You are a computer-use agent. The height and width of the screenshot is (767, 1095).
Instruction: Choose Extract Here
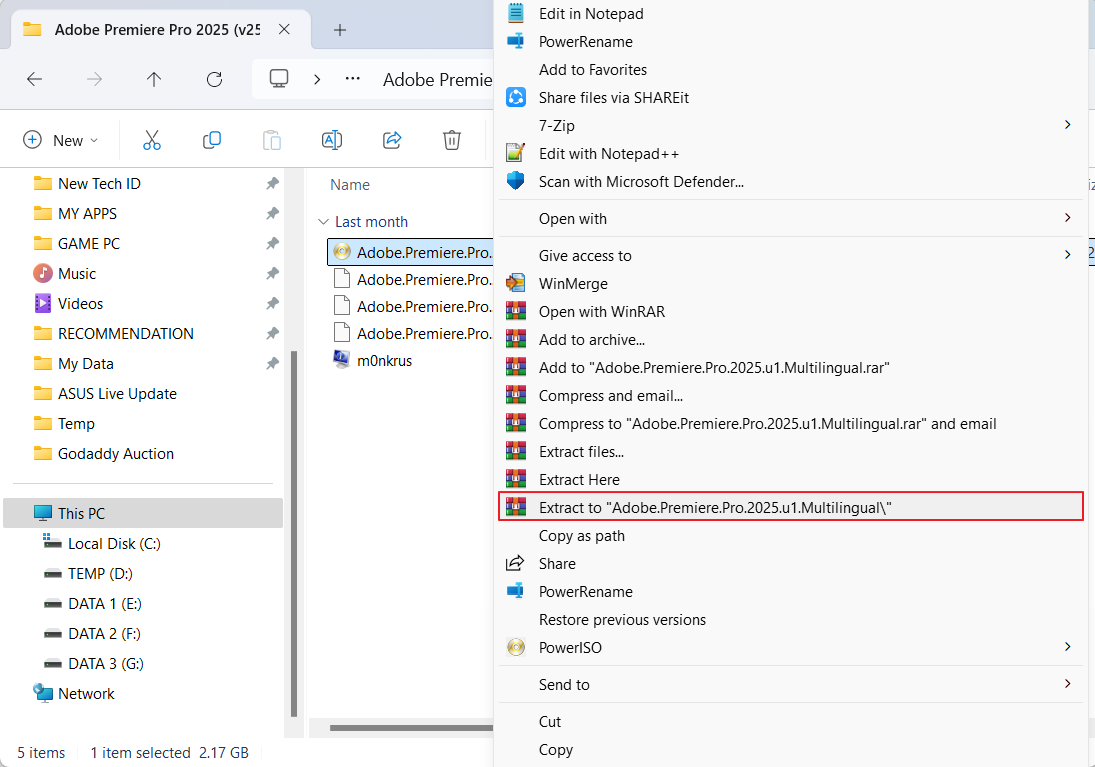[791, 479]
